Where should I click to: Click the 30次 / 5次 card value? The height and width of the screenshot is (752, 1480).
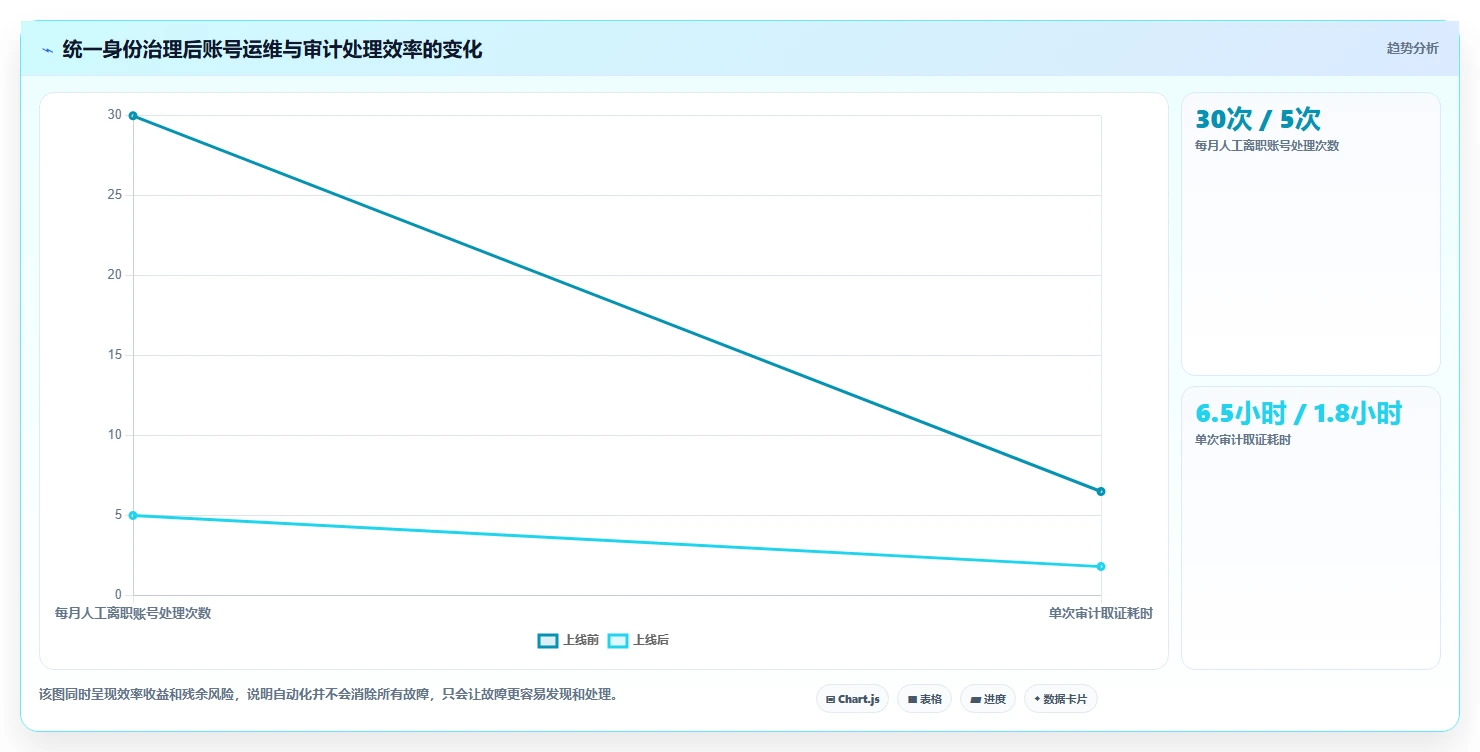click(x=1258, y=120)
